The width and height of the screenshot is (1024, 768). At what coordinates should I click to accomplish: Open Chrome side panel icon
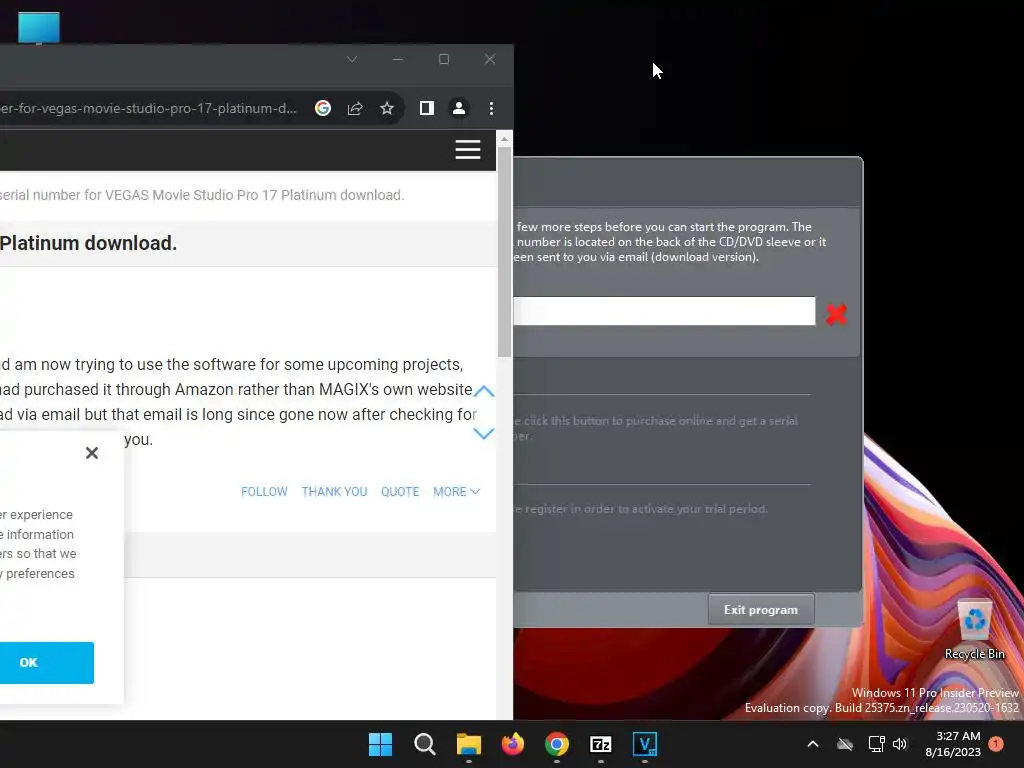(x=426, y=108)
